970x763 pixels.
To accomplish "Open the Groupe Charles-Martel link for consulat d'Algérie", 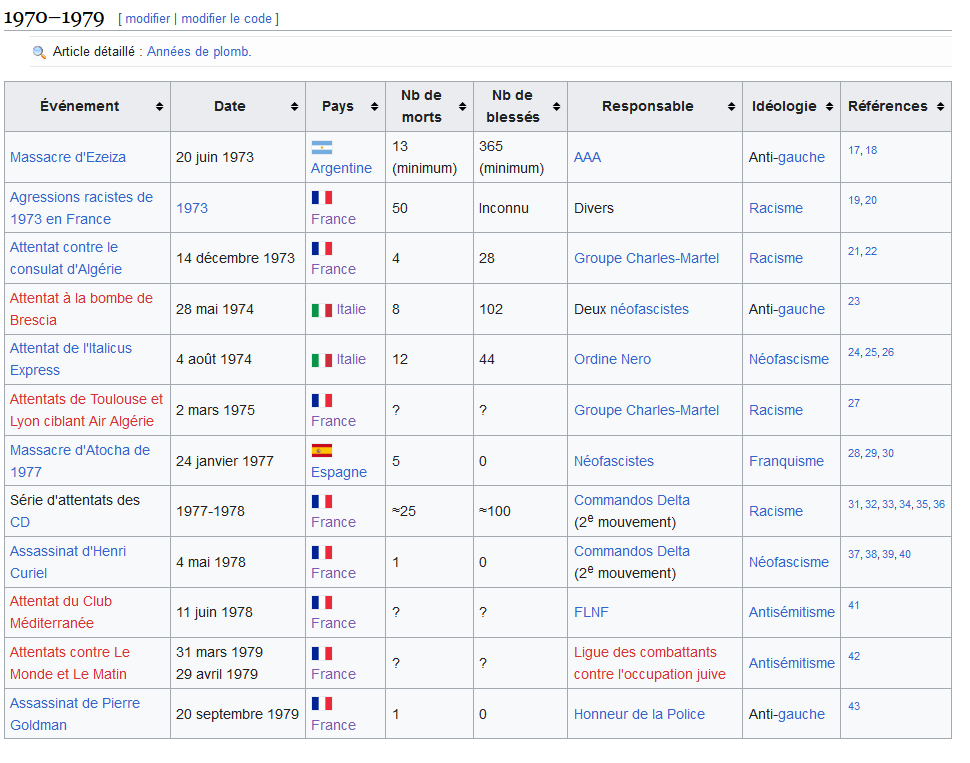I will pos(646,258).
